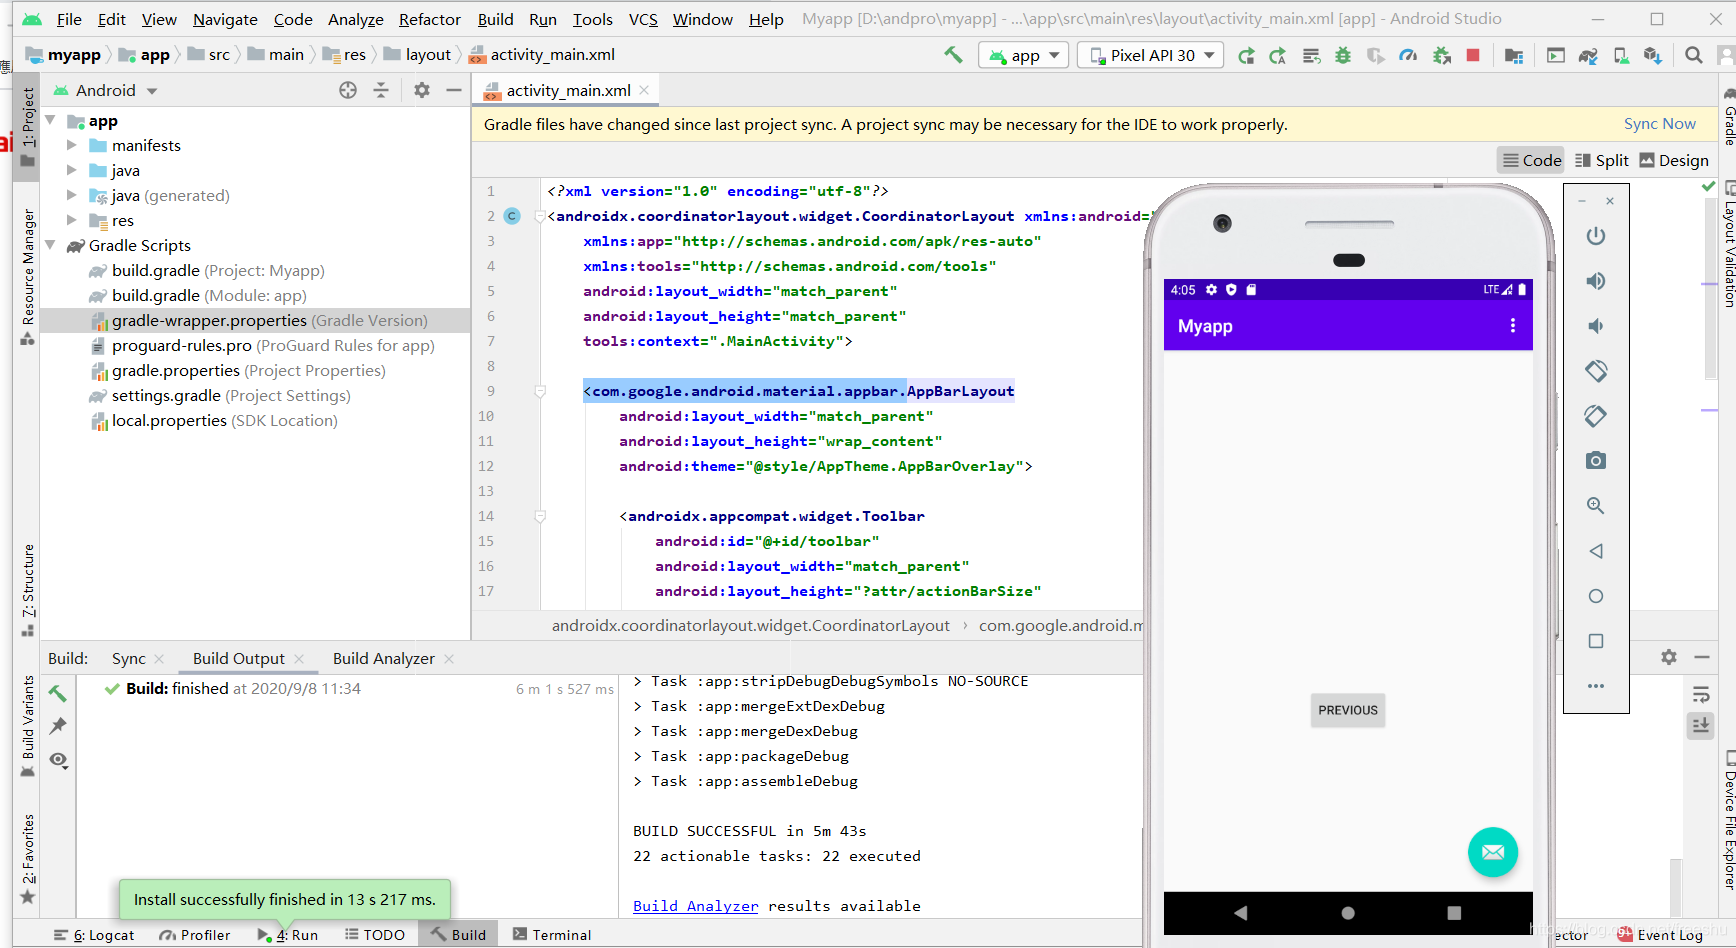Click the Run app green rerun icon
The height and width of the screenshot is (948, 1736).
[1246, 56]
